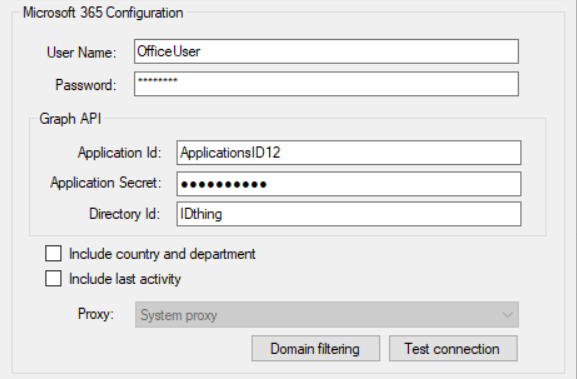
Task: Click the Graph API group label
Action: click(x=70, y=119)
